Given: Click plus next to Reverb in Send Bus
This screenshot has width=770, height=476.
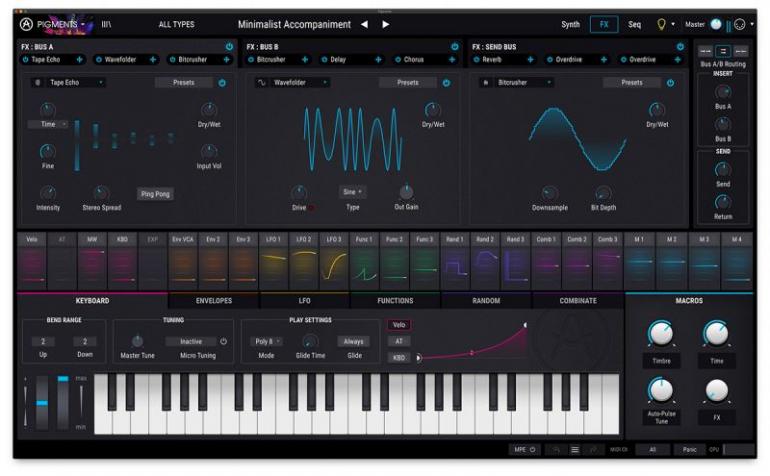Looking at the screenshot, I should [530, 59].
